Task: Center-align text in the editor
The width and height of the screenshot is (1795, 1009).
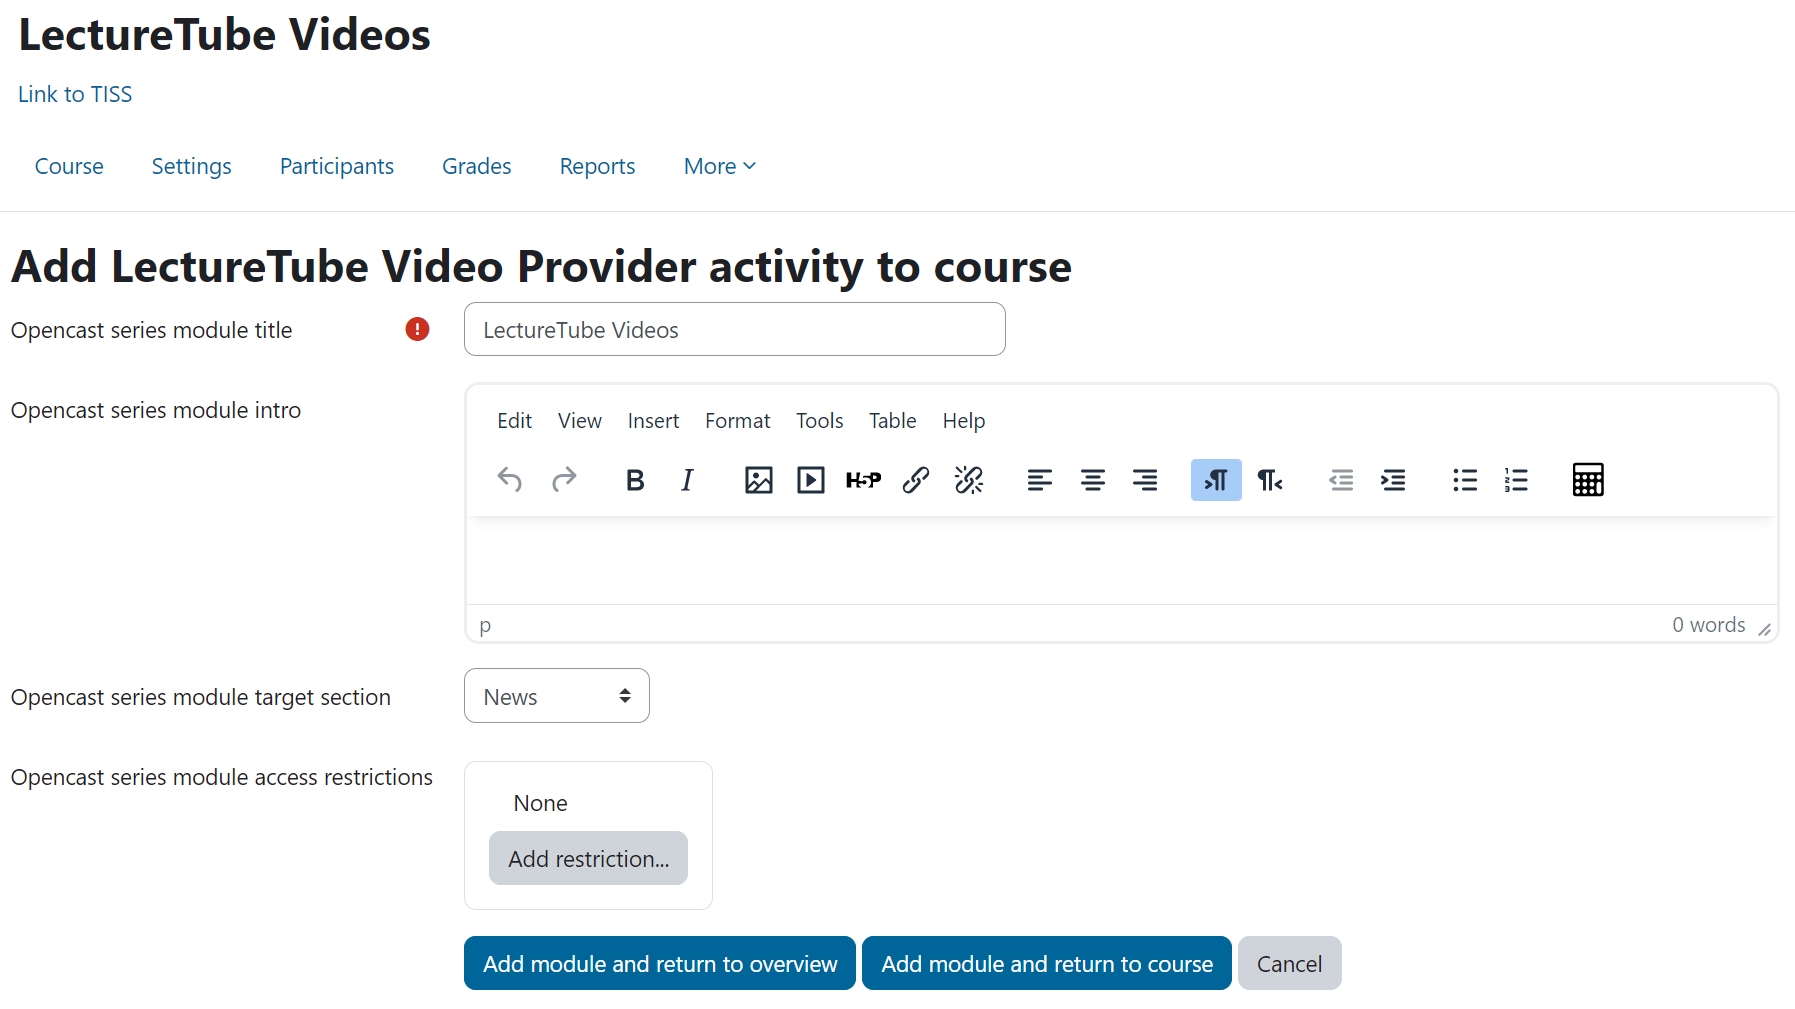Action: pos(1093,480)
